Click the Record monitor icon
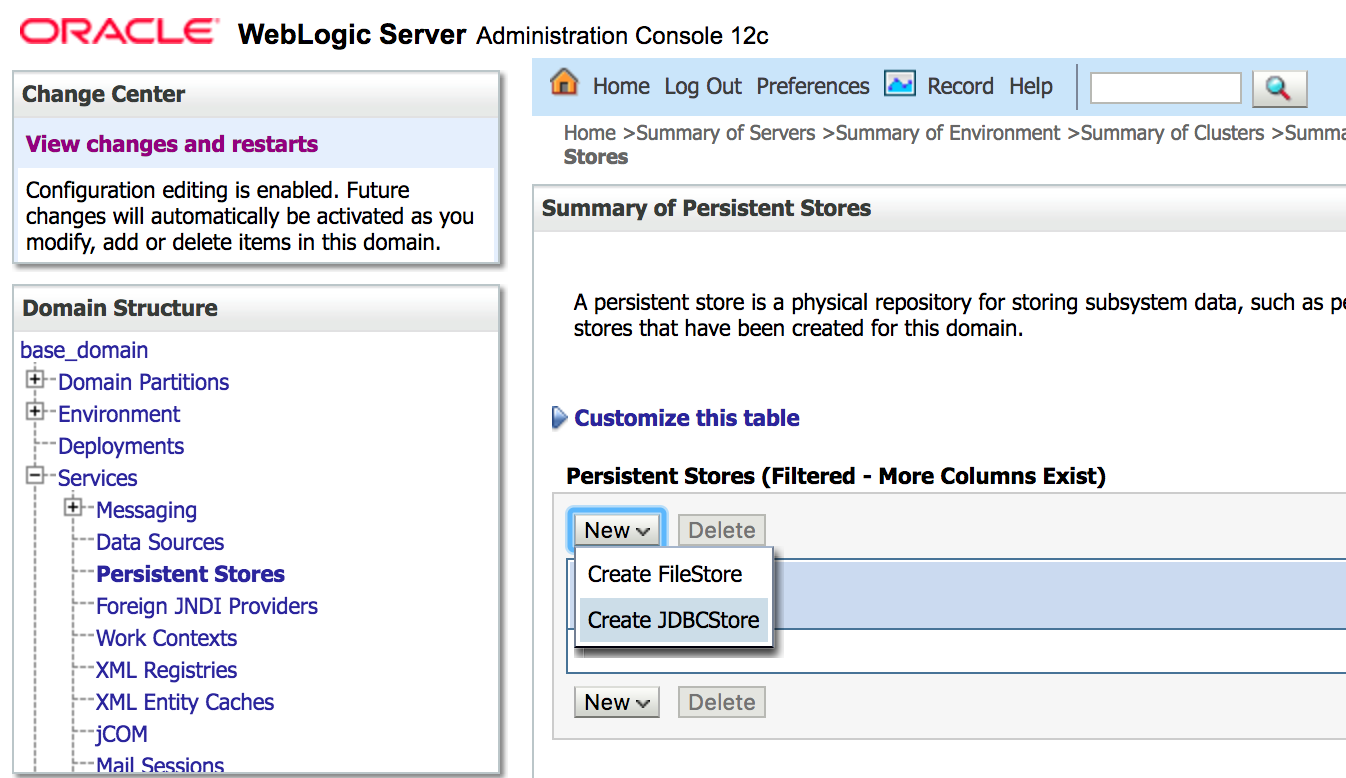The width and height of the screenshot is (1346, 778). tap(900, 85)
